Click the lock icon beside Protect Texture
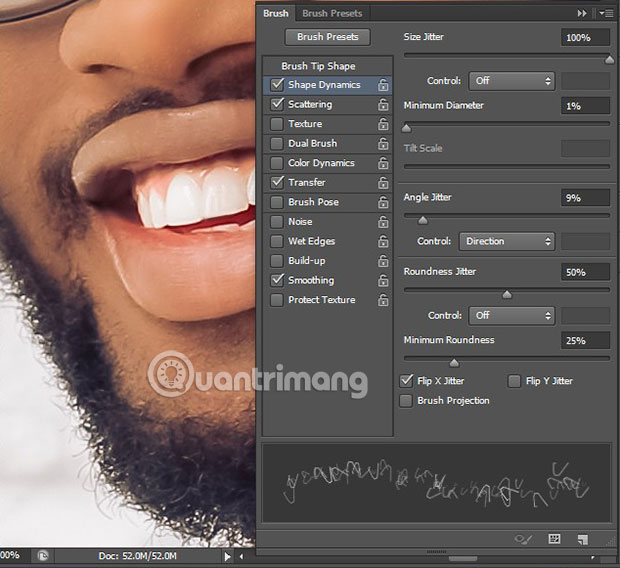620x568 pixels. click(x=383, y=300)
